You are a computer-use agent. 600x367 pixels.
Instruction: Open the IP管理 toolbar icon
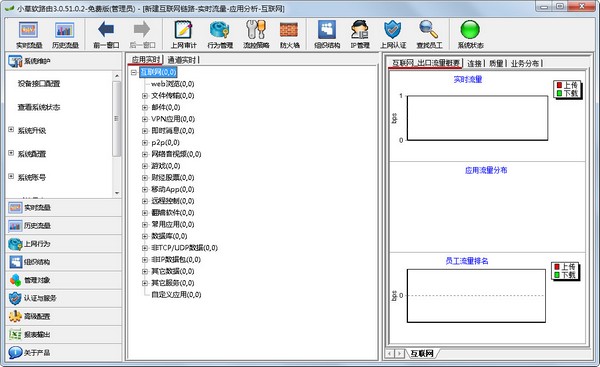360,35
